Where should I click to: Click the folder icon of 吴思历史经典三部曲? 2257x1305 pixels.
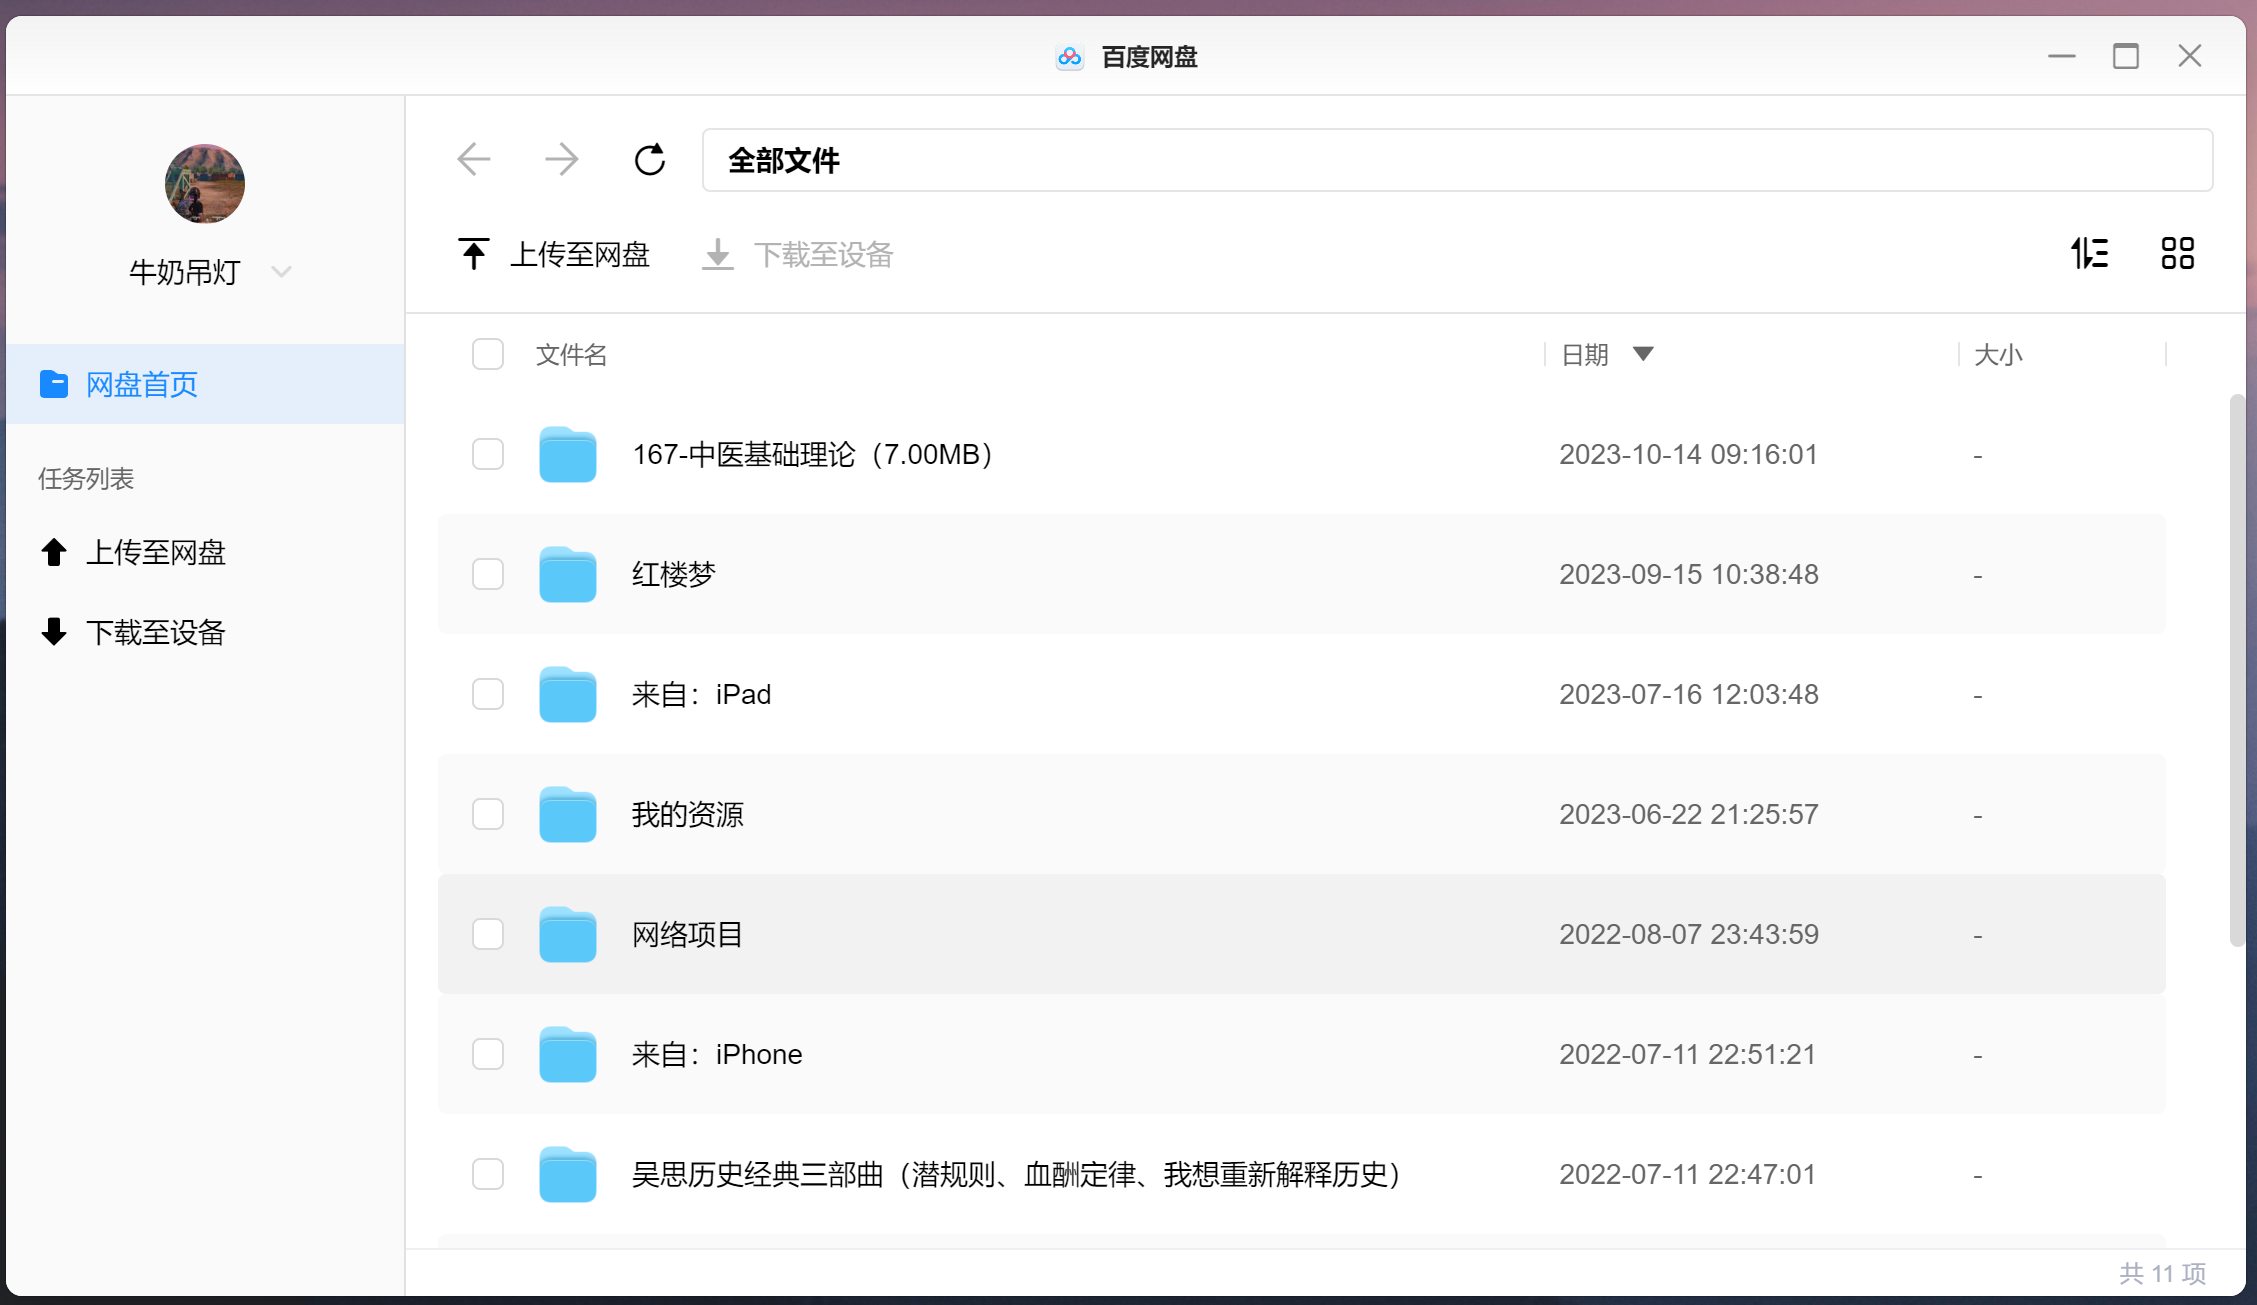click(x=568, y=1174)
